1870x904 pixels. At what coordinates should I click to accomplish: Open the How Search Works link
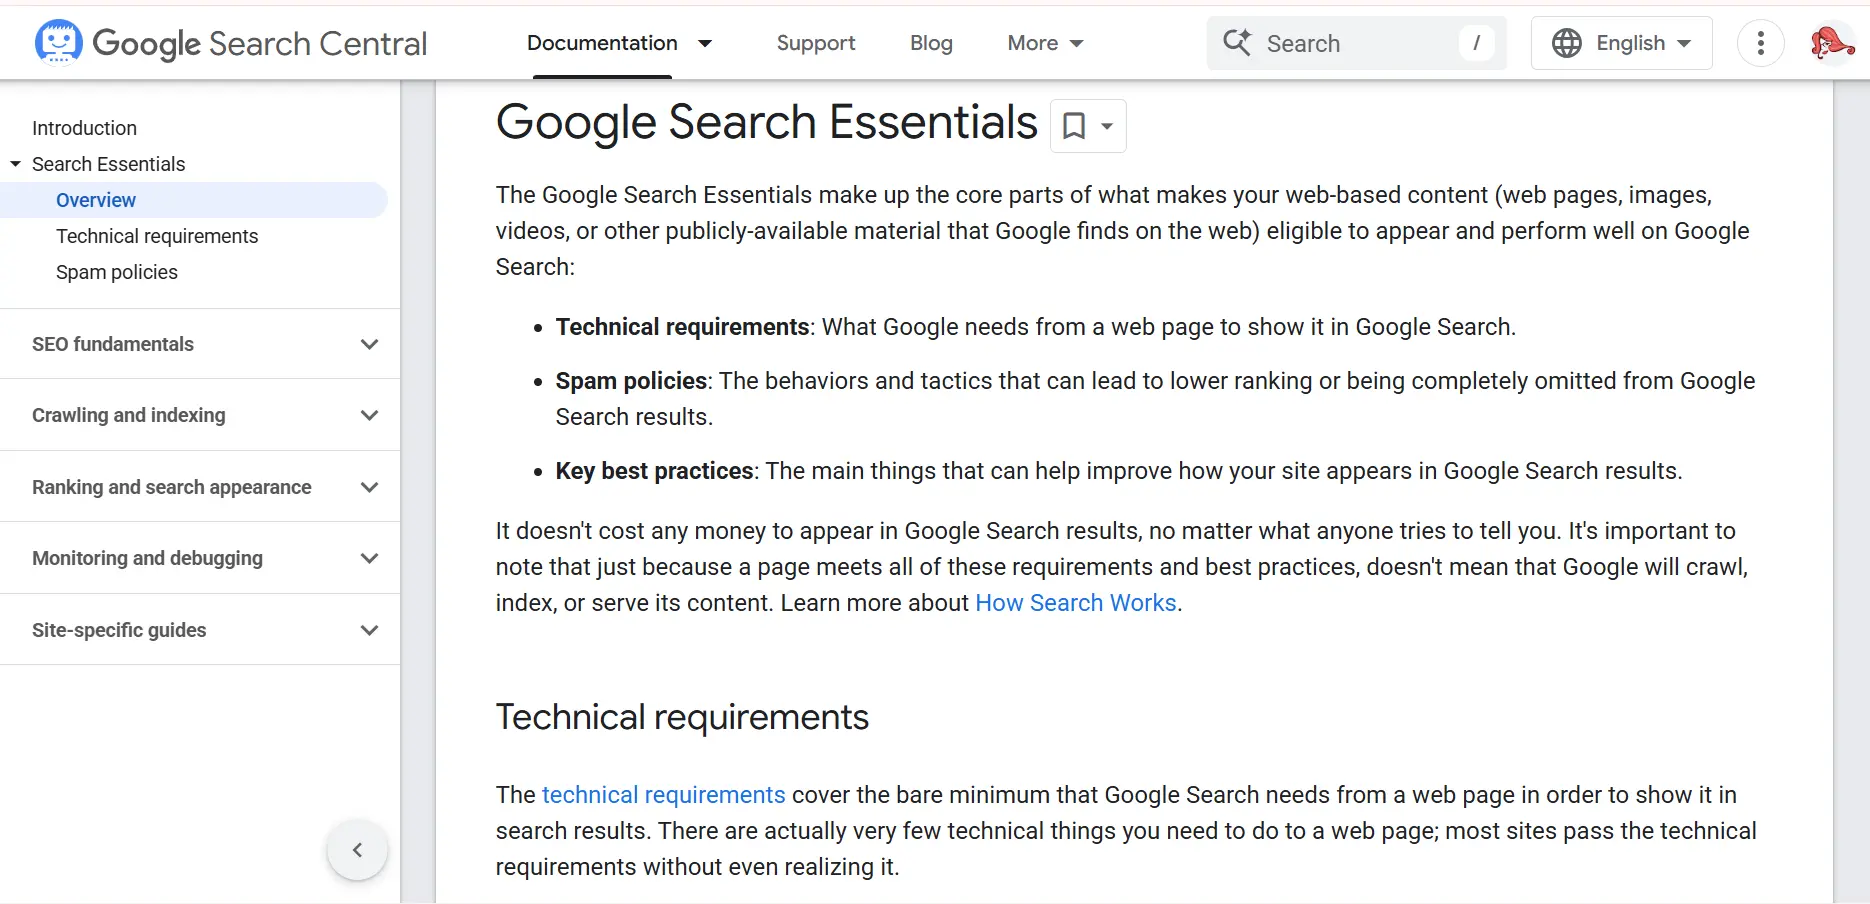1076,603
